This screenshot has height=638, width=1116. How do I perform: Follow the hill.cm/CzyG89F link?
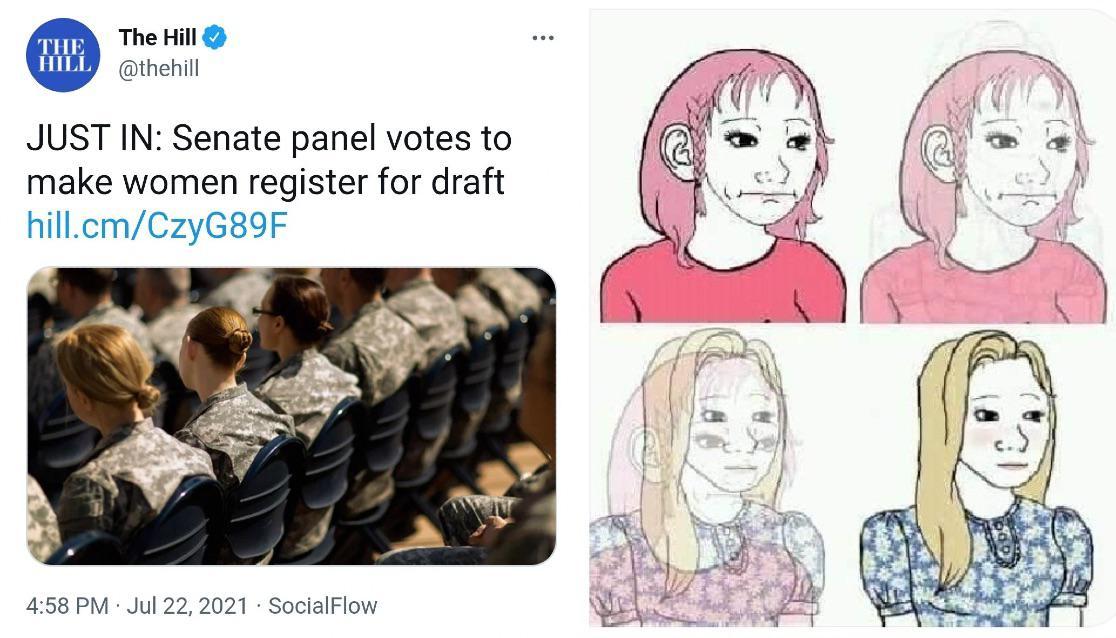(x=157, y=226)
